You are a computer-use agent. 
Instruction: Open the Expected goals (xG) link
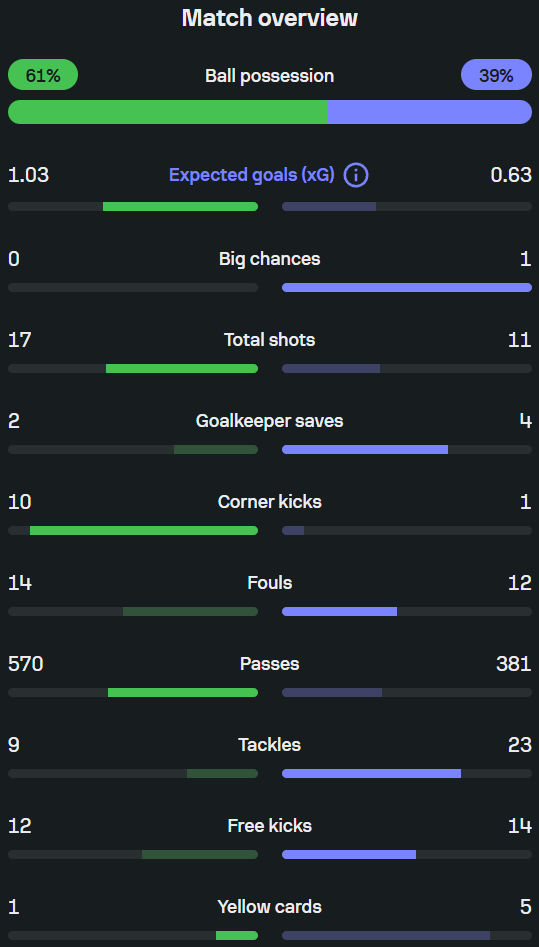pos(251,175)
